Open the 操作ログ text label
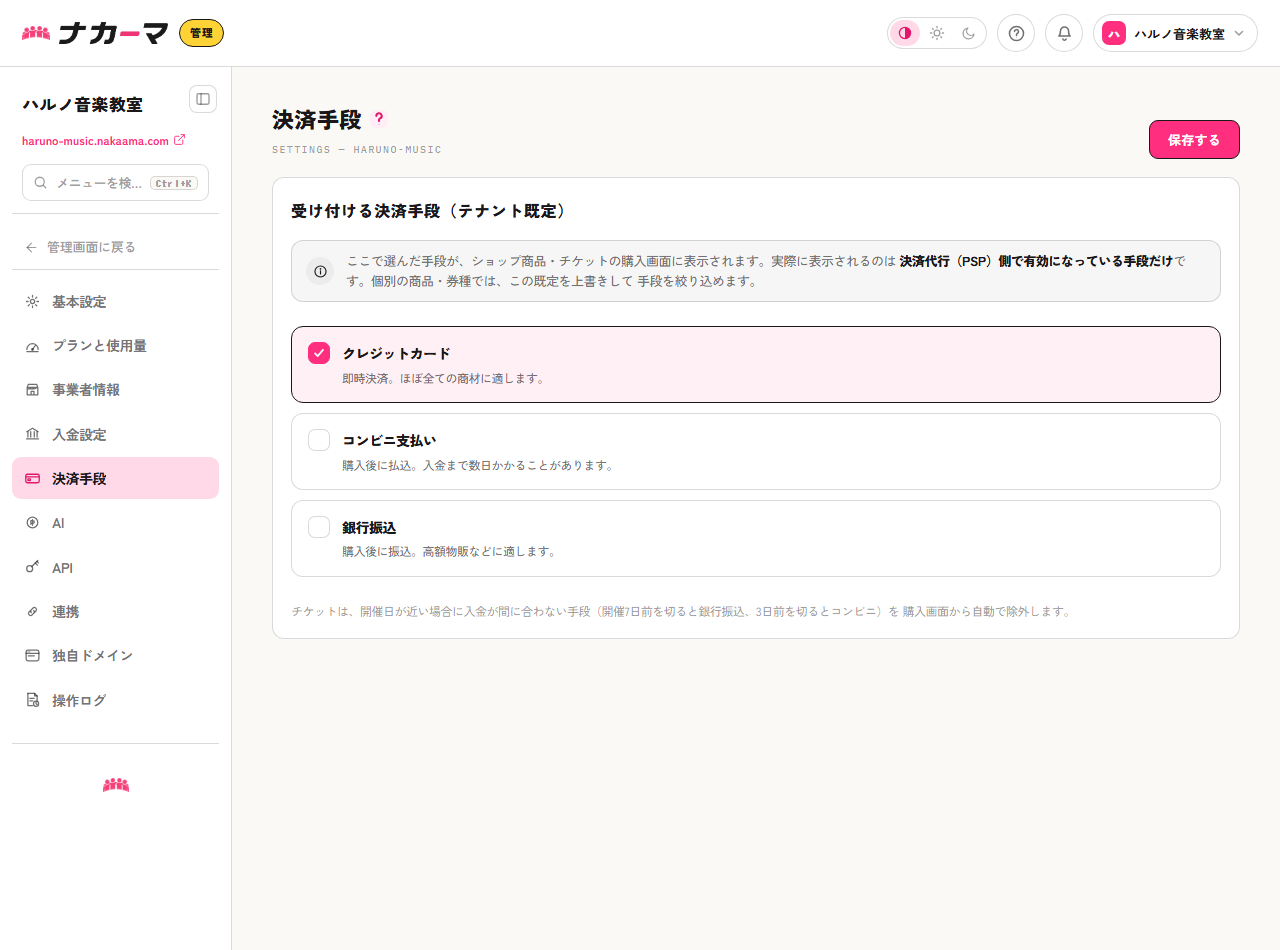Image resolution: width=1280 pixels, height=950 pixels. click(79, 700)
